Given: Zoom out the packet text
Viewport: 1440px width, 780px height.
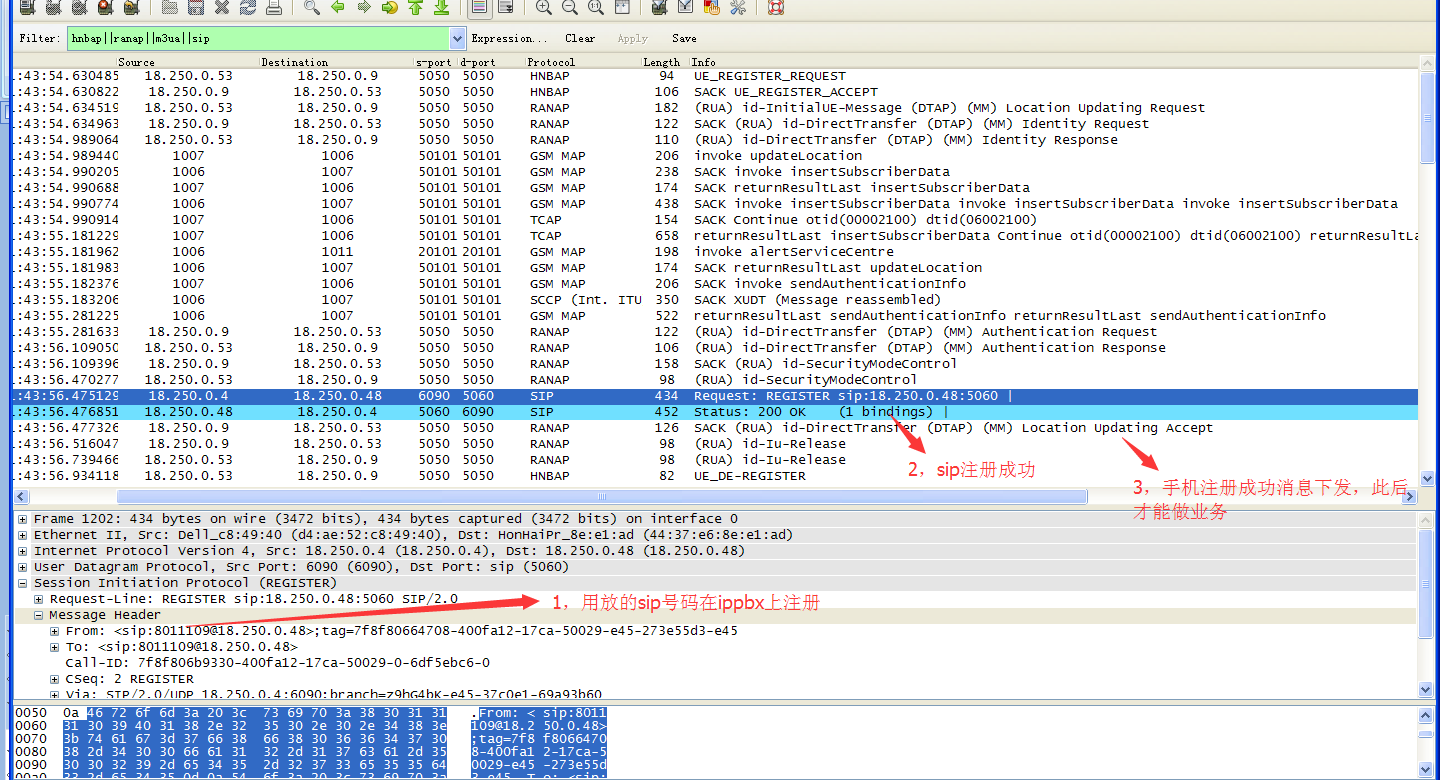Looking at the screenshot, I should click(x=570, y=8).
